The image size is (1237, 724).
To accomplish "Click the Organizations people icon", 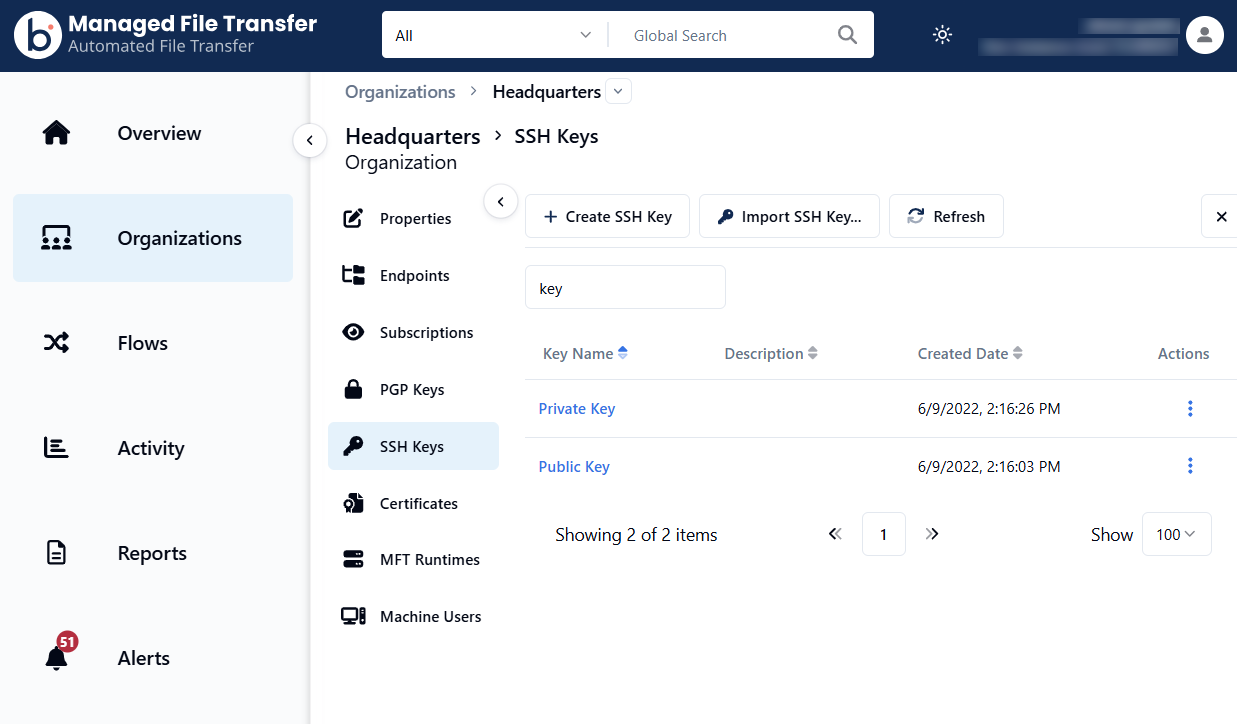I will [56, 238].
